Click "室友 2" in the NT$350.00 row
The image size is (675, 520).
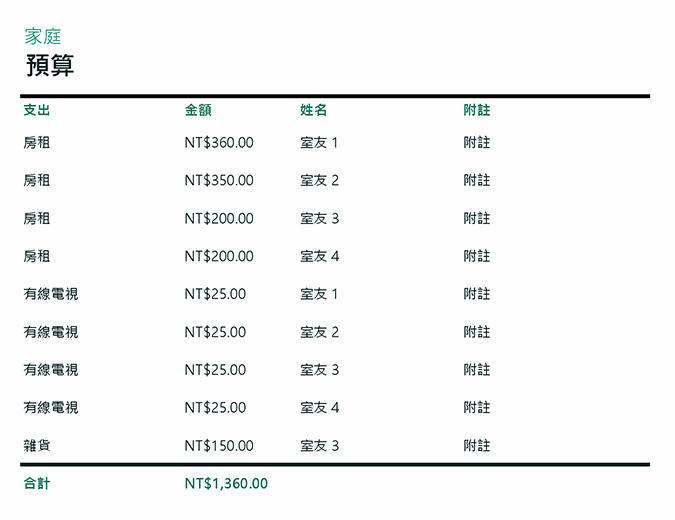(319, 181)
